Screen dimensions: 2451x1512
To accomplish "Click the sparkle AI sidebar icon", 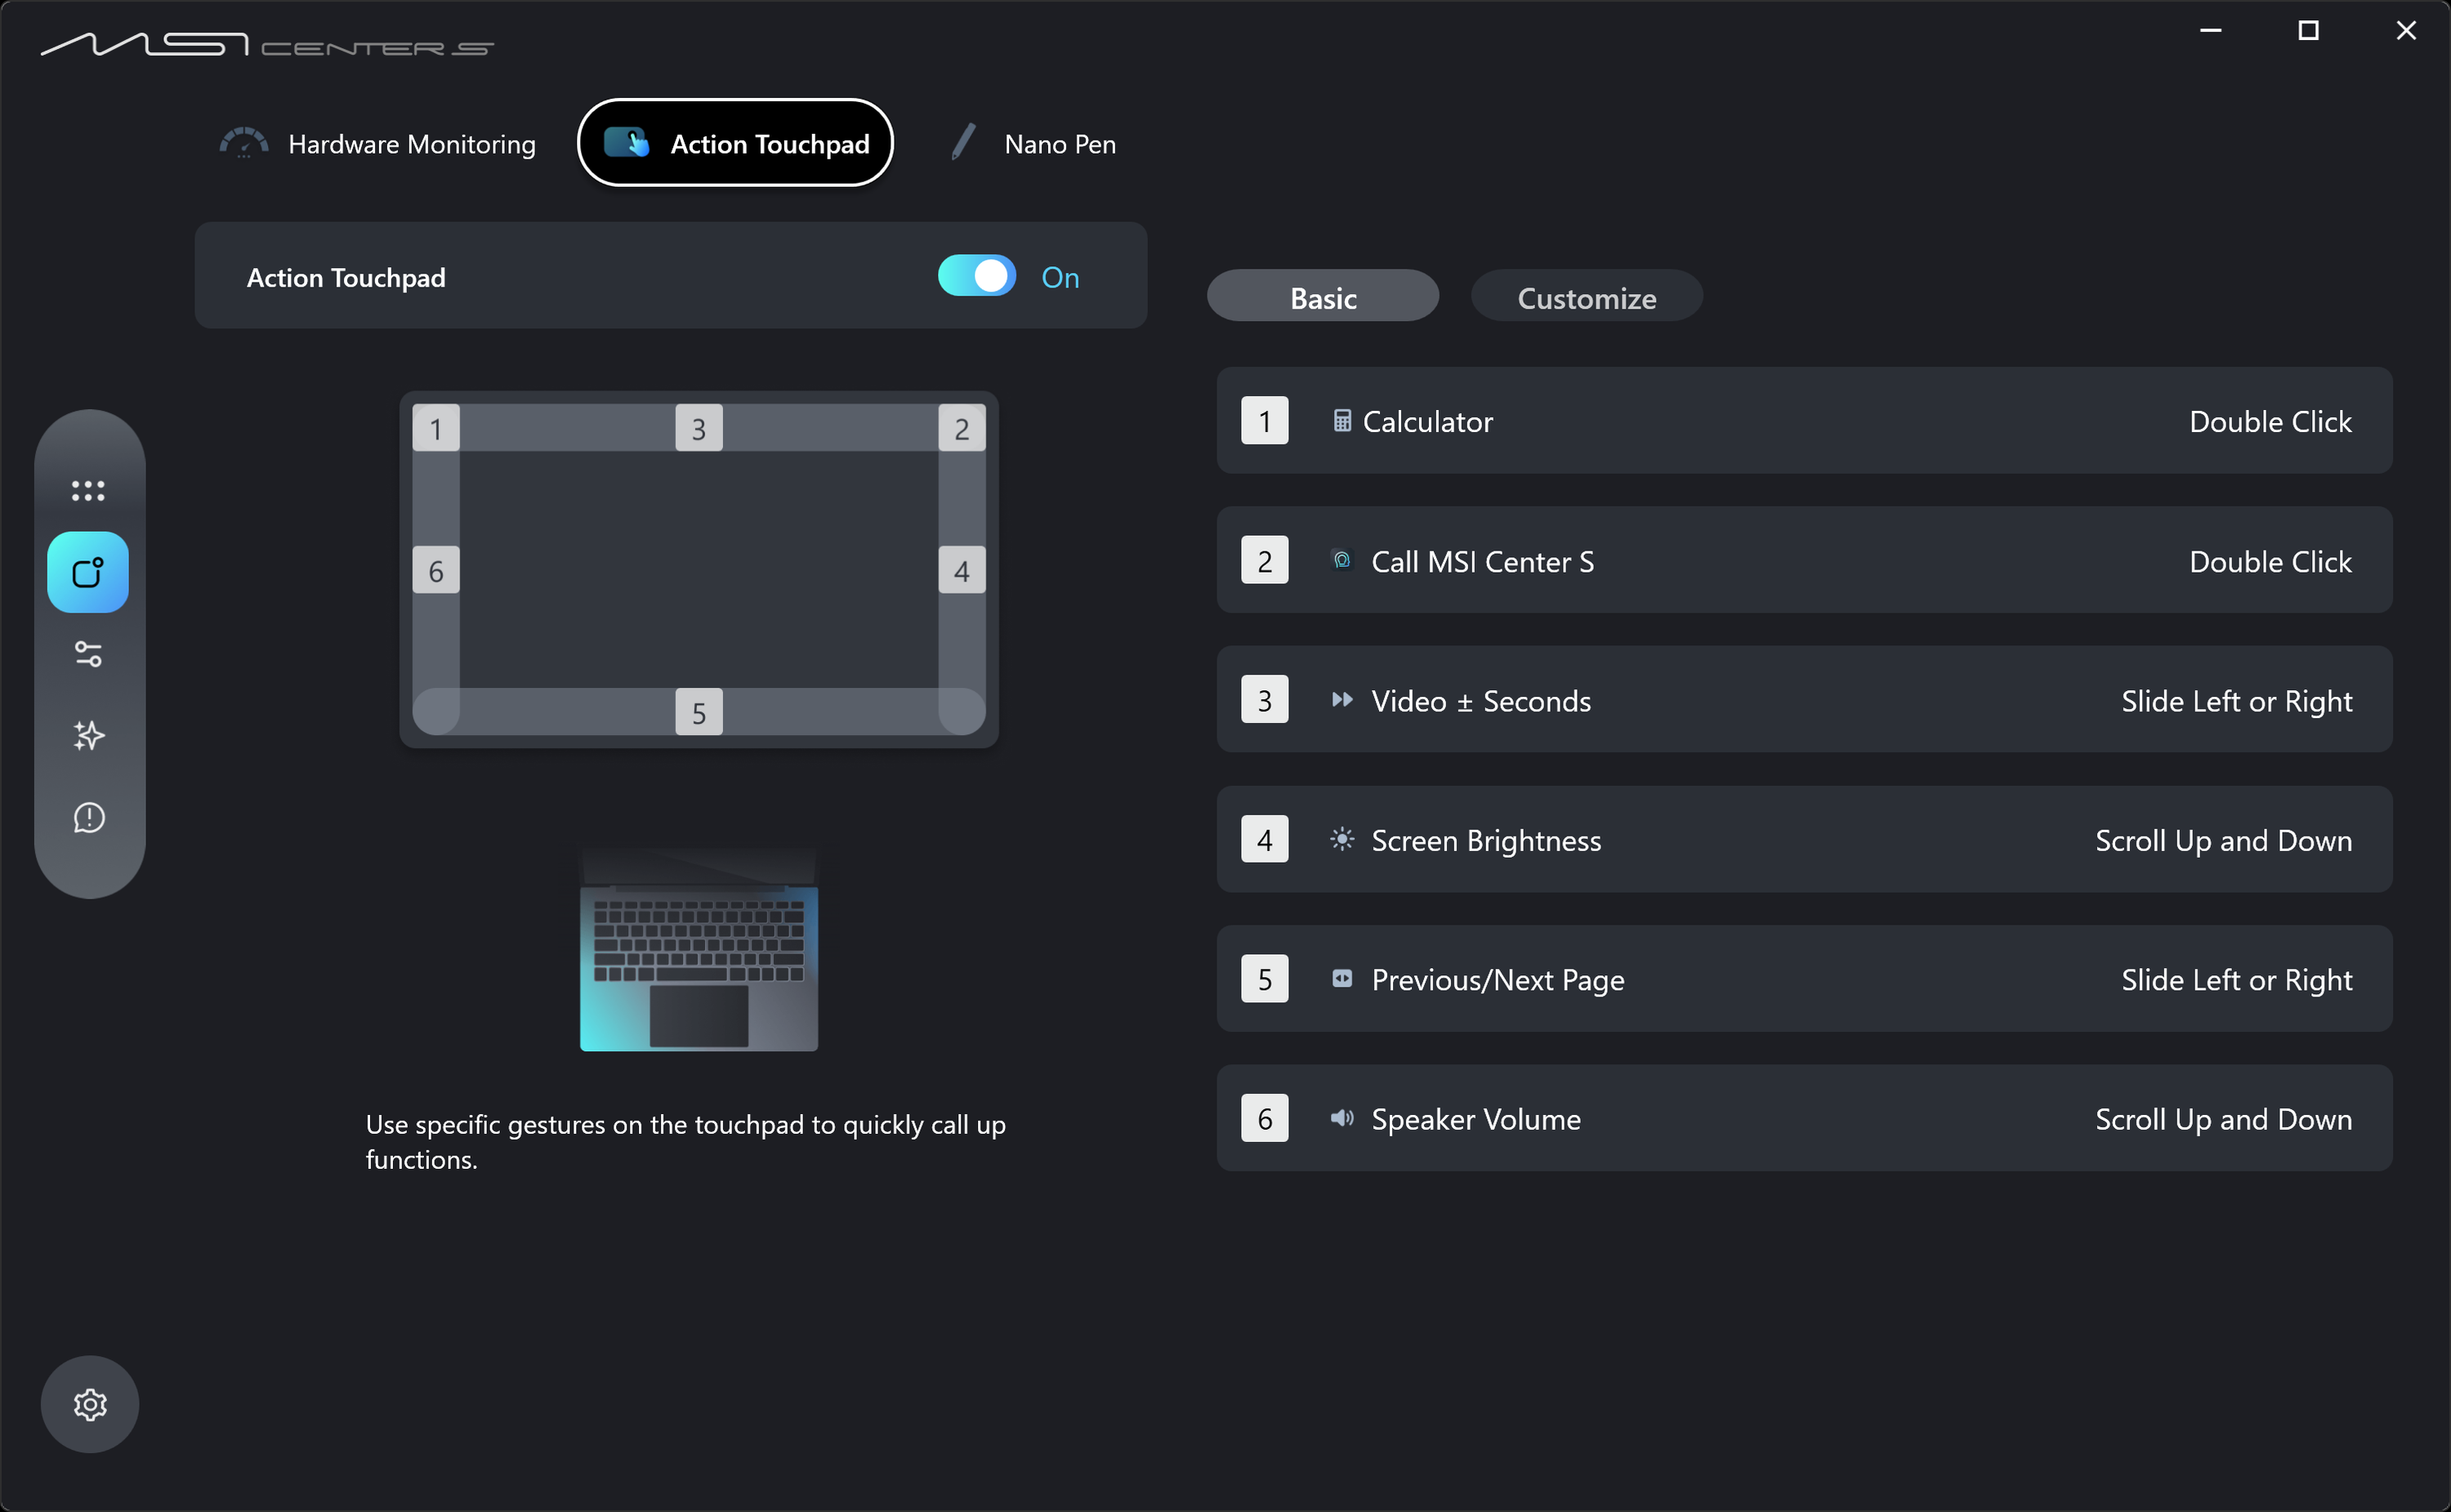I will coord(88,736).
